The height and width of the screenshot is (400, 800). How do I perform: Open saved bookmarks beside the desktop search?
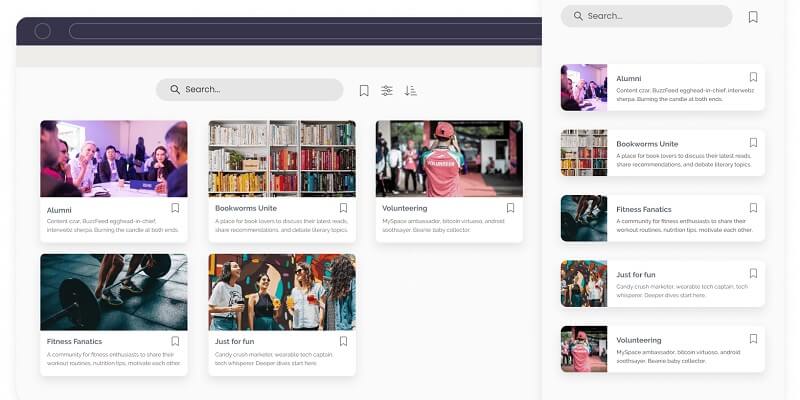click(x=364, y=91)
